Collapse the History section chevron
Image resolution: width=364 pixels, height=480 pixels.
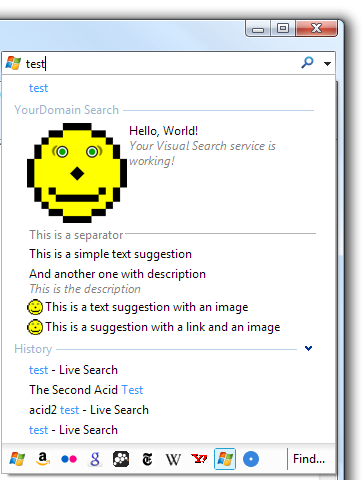308,348
